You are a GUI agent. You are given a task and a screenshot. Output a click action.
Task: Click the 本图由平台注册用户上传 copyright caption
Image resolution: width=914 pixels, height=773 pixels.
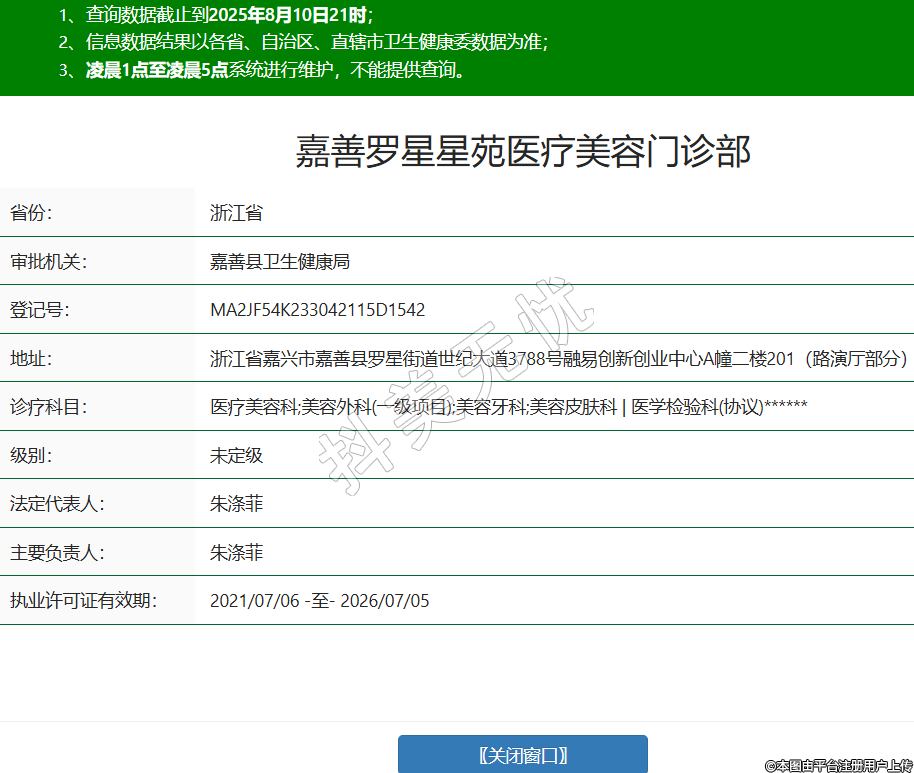[838, 765]
